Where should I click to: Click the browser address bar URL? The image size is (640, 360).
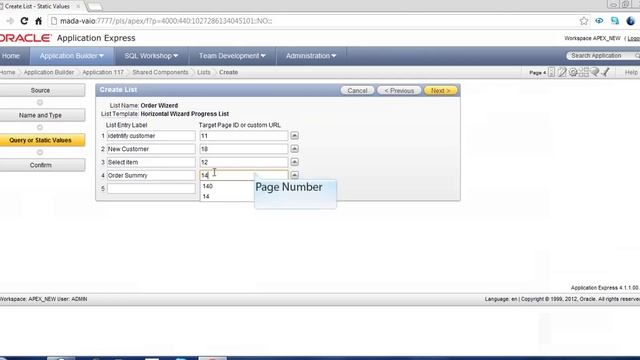[x=166, y=21]
